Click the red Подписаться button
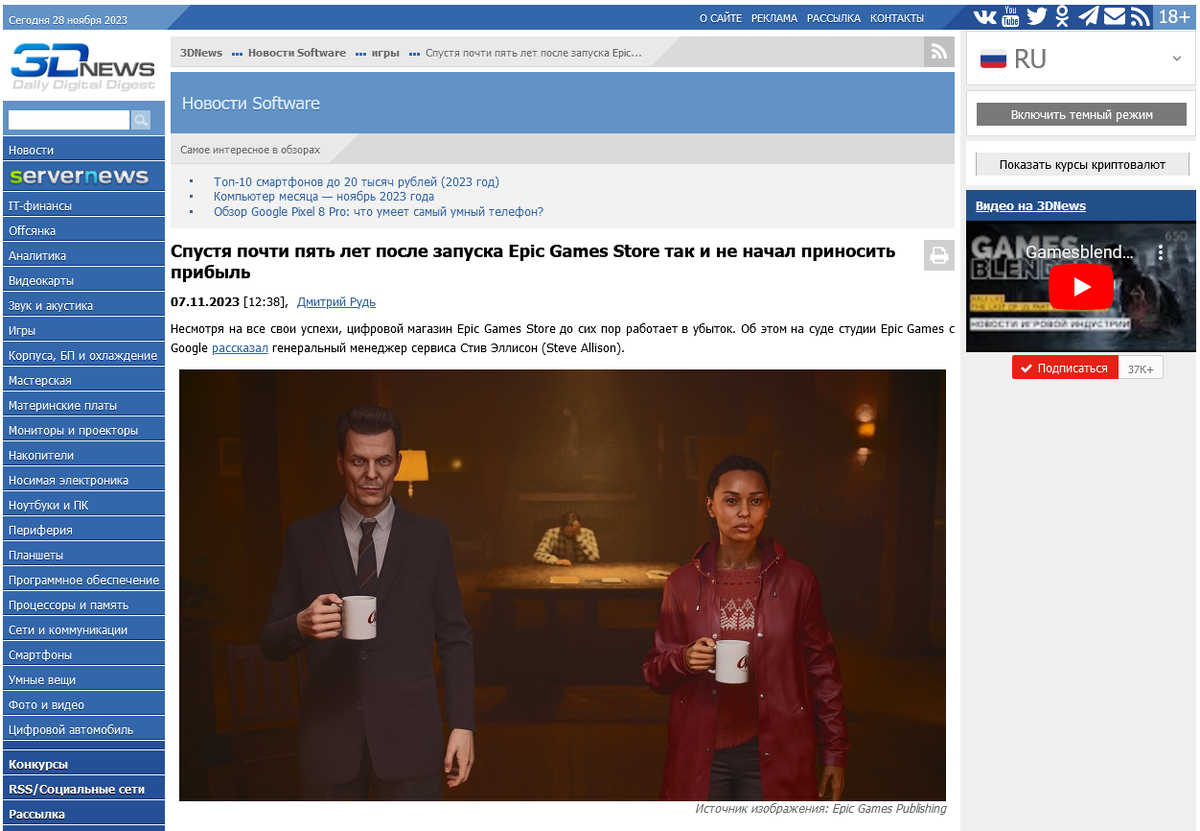The height and width of the screenshot is (831, 1200). (x=1064, y=368)
